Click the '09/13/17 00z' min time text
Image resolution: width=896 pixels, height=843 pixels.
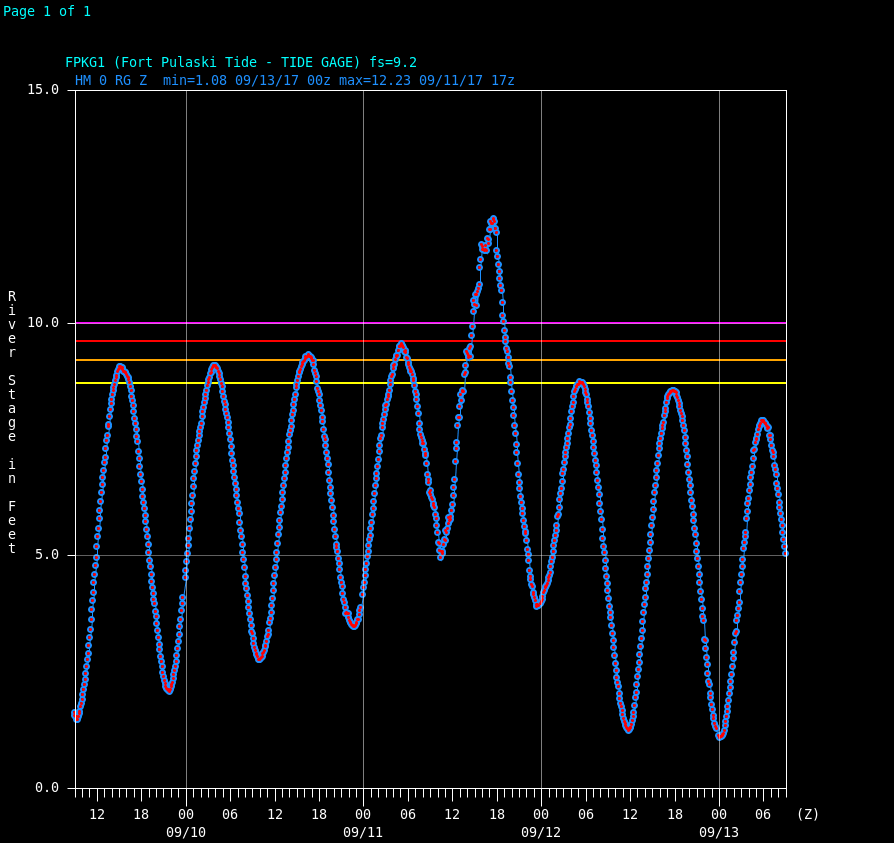coord(283,81)
